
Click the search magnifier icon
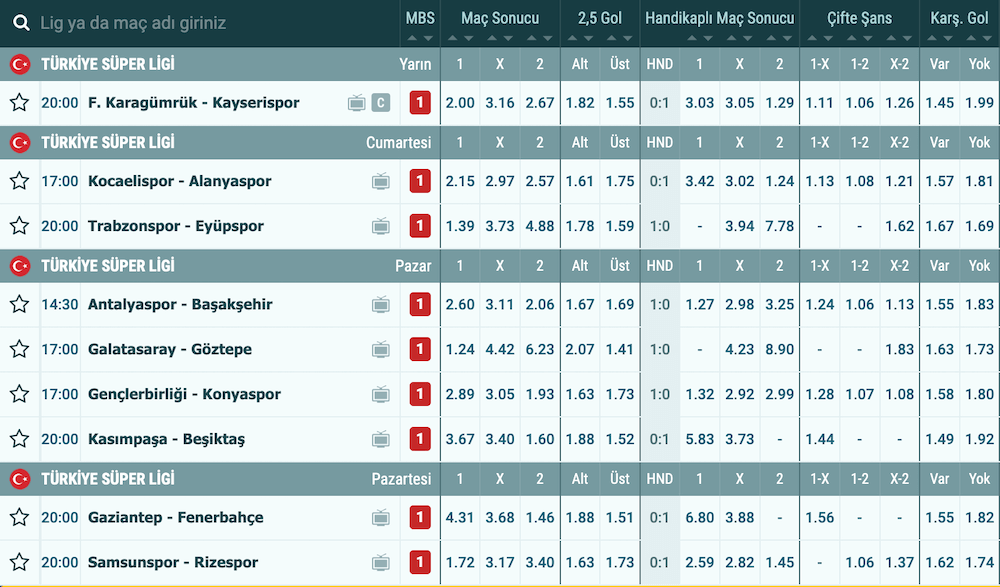[20, 22]
